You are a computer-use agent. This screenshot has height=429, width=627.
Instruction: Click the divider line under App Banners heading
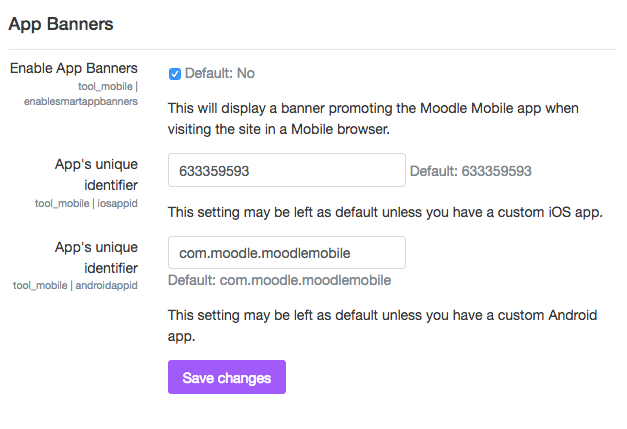pyautogui.click(x=312, y=50)
